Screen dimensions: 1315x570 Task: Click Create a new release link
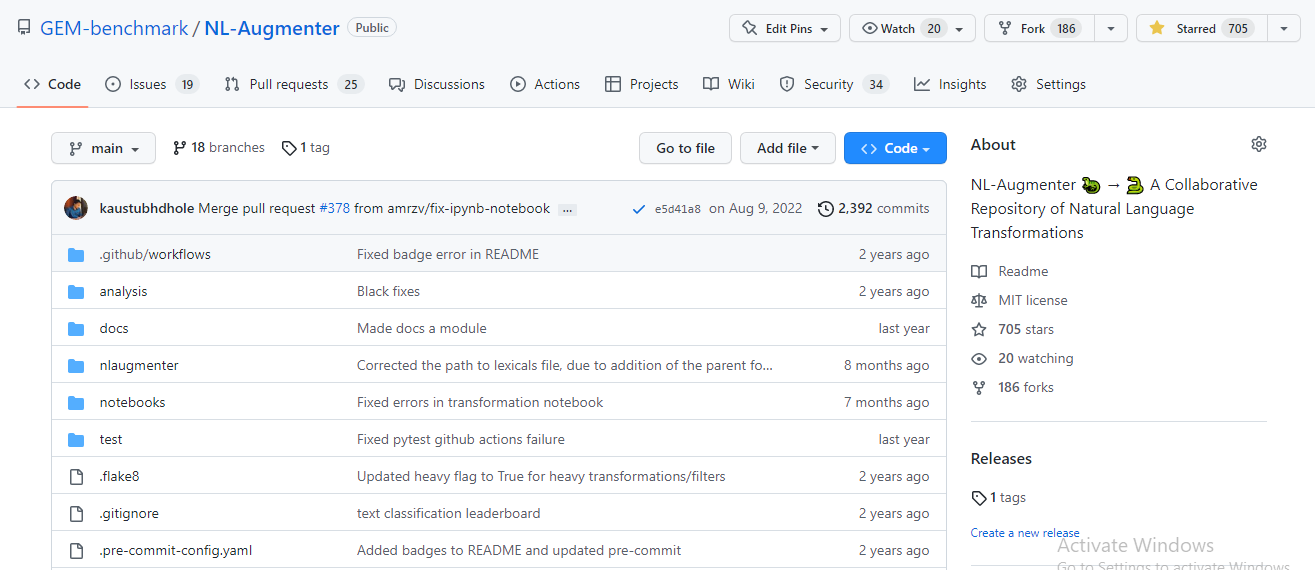coord(1025,533)
